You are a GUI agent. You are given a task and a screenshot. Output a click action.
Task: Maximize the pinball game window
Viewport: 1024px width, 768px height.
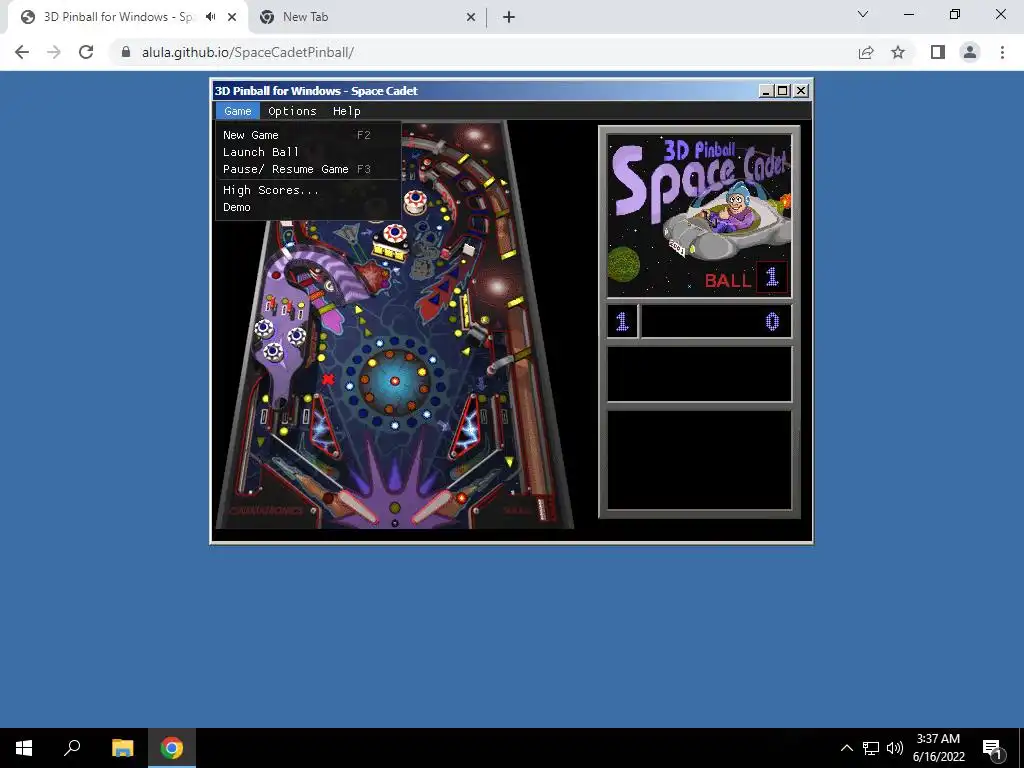pyautogui.click(x=783, y=91)
